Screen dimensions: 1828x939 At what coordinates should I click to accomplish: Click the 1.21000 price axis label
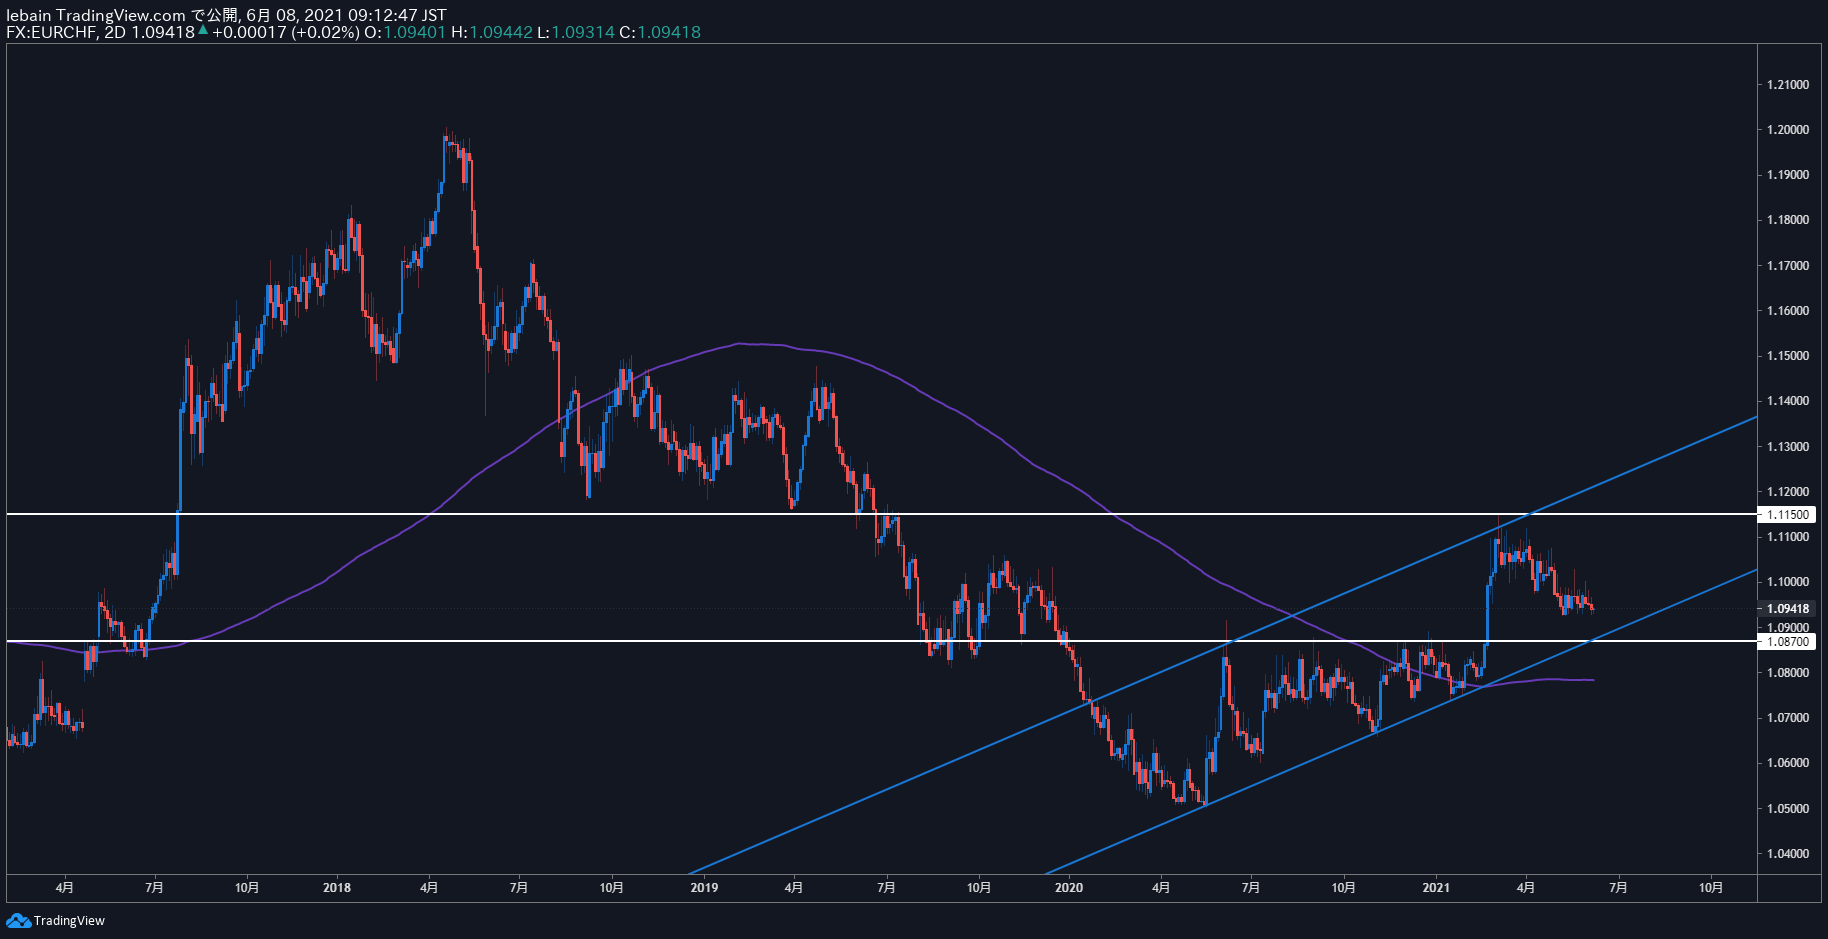point(1788,85)
